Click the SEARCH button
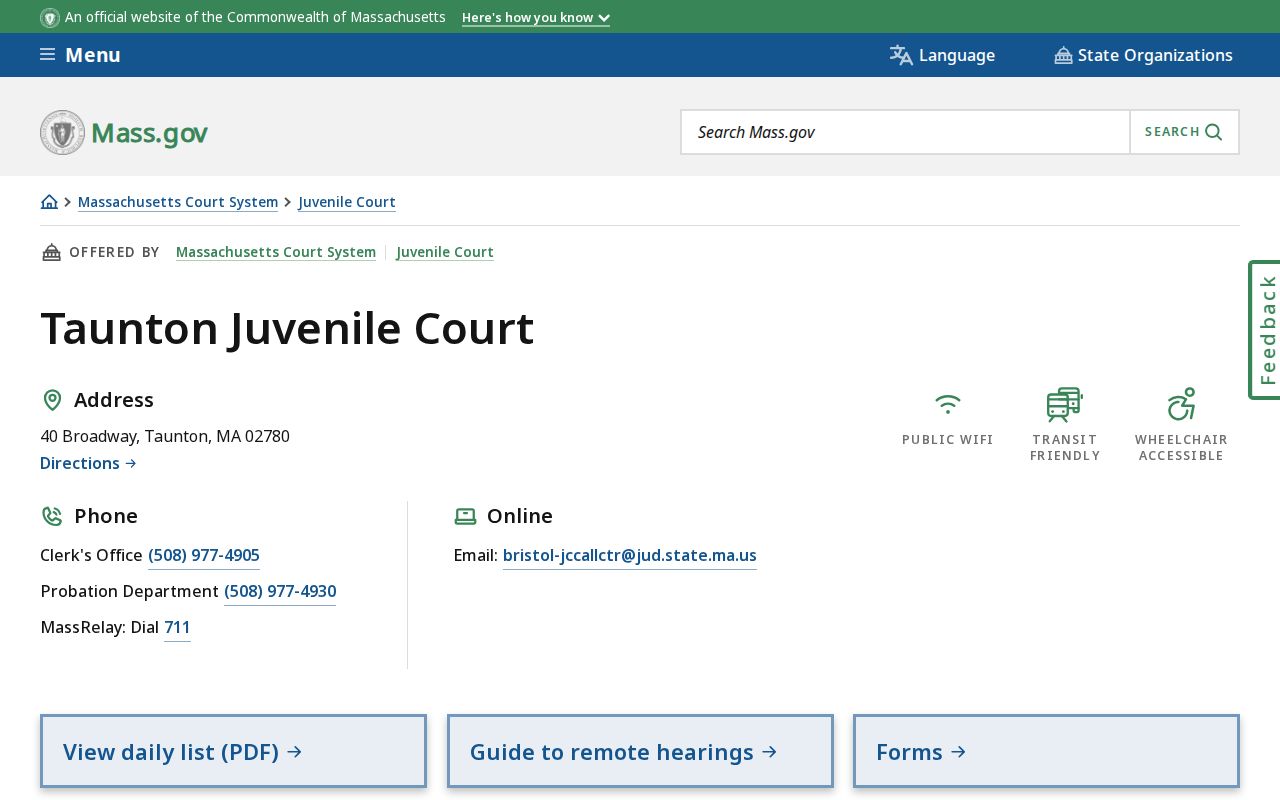 click(1184, 132)
